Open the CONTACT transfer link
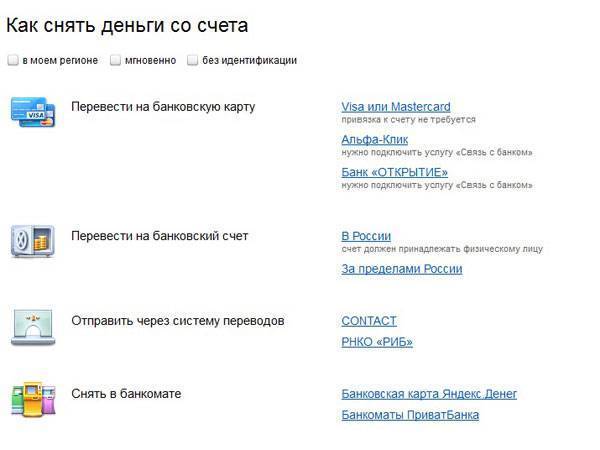Image resolution: width=600 pixels, height=450 pixels. [x=369, y=321]
